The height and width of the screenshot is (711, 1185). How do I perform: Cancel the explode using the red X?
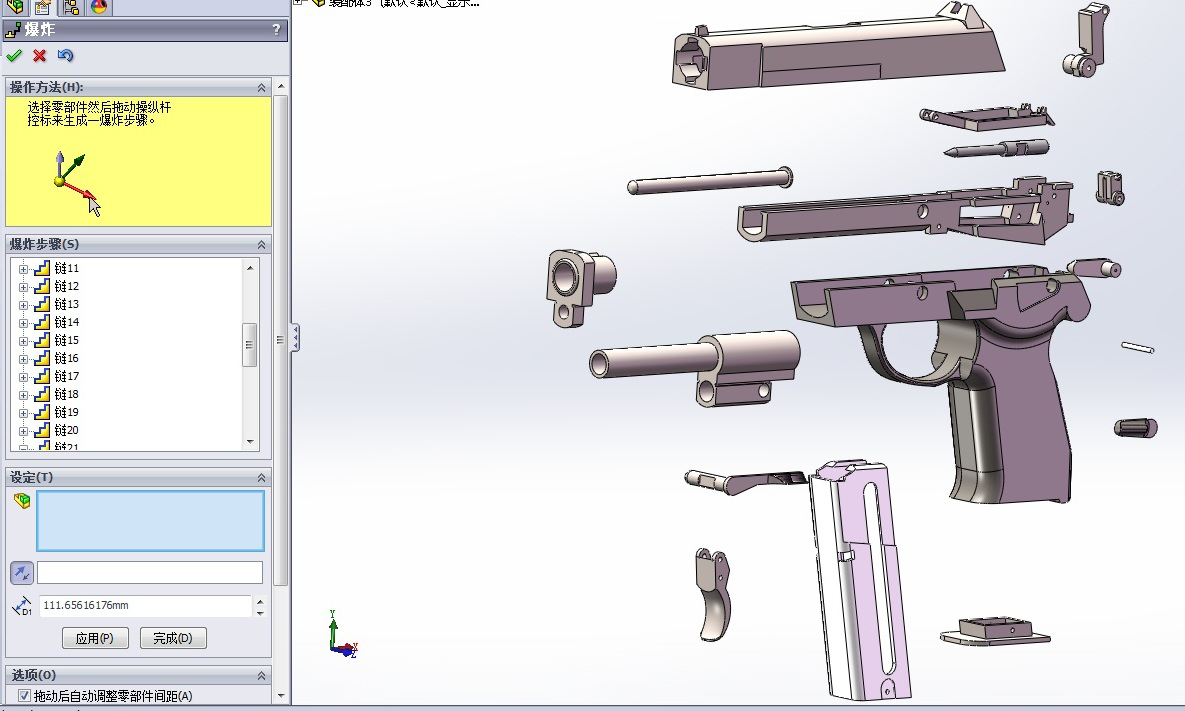(x=40, y=56)
